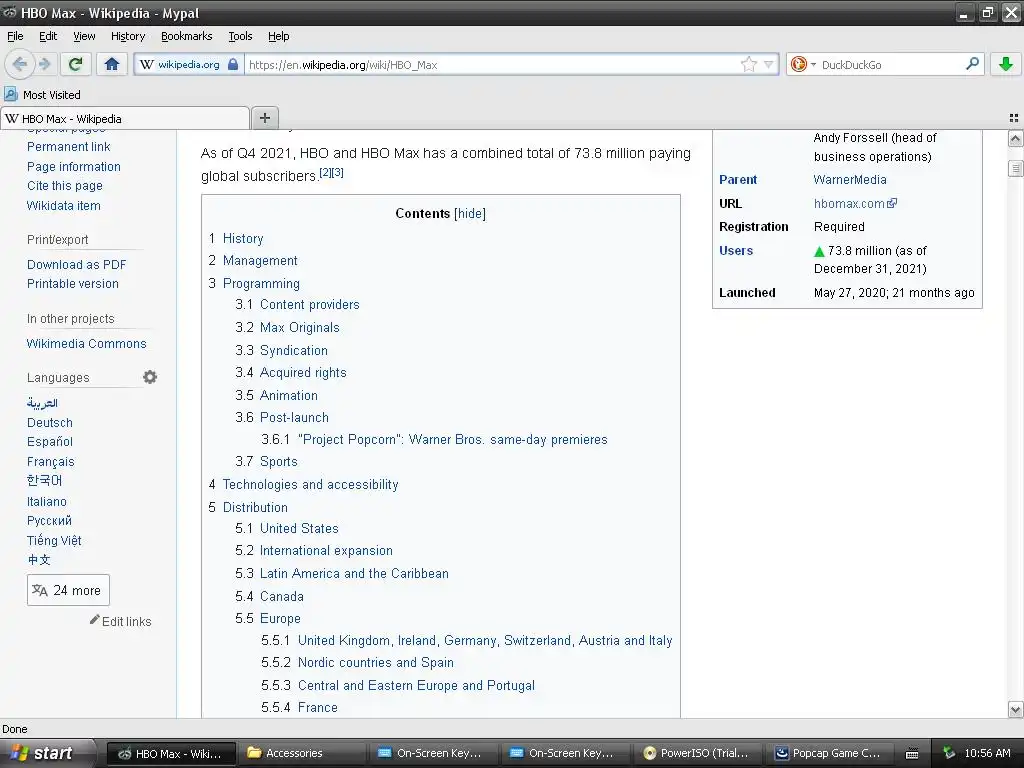Open the Wikidata item link
Viewport: 1024px width, 768px height.
(x=63, y=205)
